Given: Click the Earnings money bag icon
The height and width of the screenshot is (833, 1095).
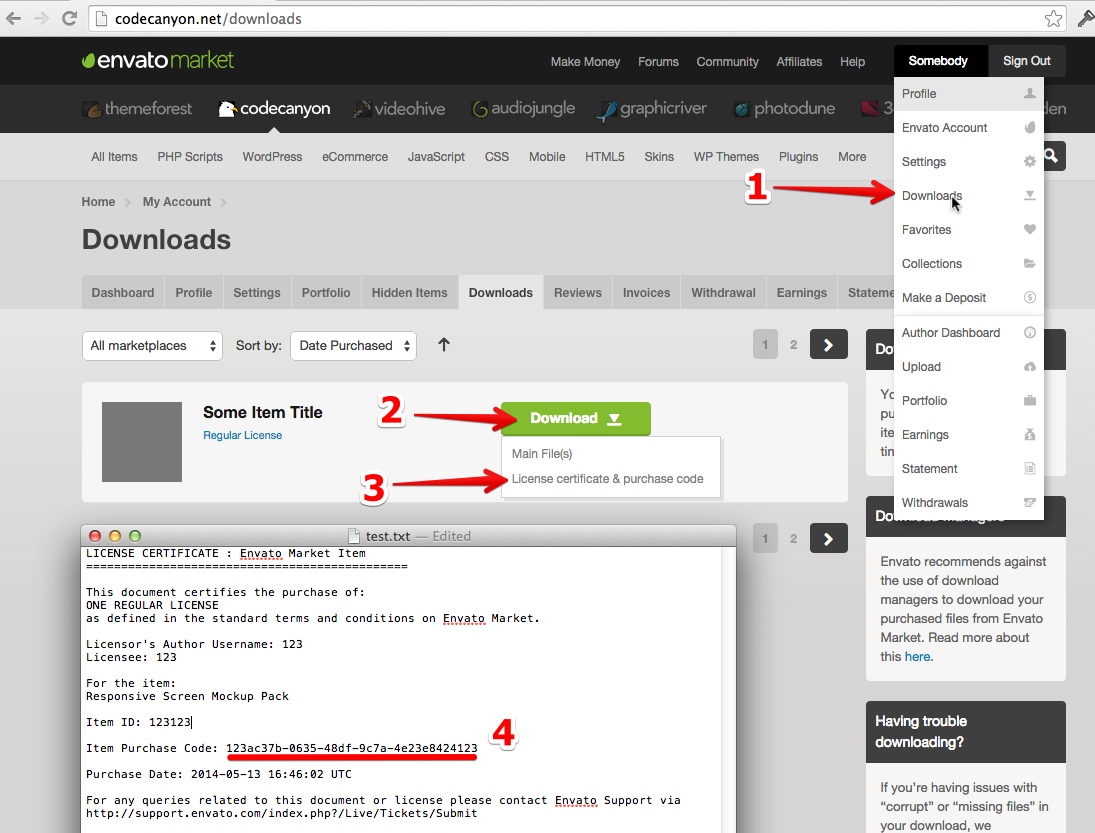Looking at the screenshot, I should [x=1029, y=434].
